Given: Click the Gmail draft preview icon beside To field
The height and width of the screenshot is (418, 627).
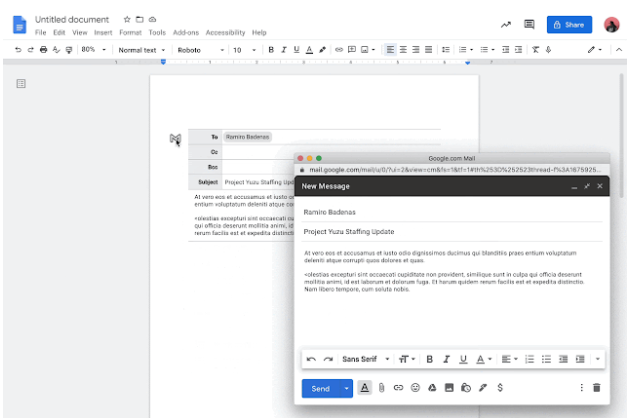Looking at the screenshot, I should [175, 139].
